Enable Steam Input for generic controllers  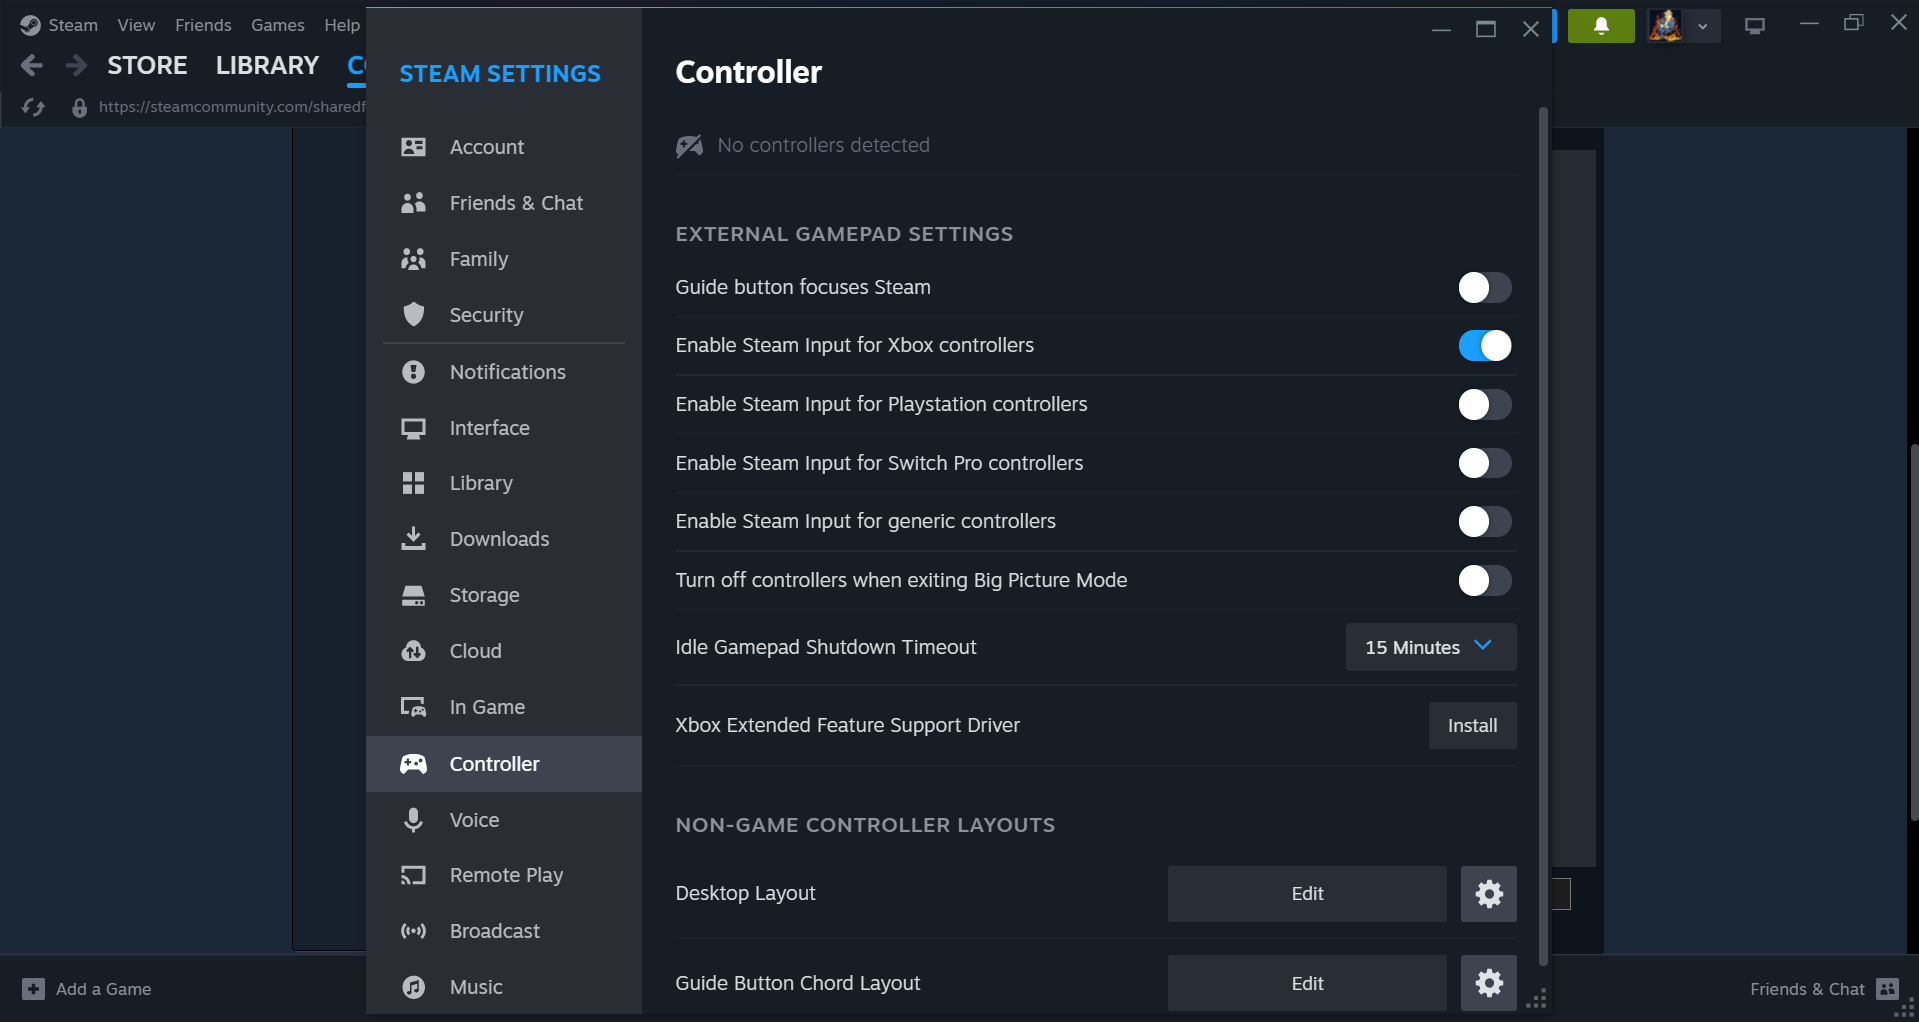[1484, 522]
